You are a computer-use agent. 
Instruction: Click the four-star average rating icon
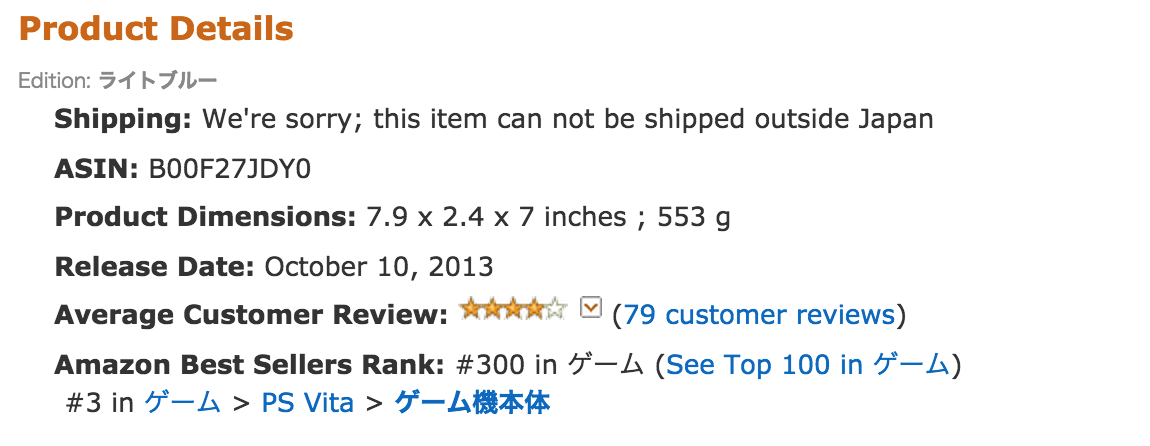[513, 309]
